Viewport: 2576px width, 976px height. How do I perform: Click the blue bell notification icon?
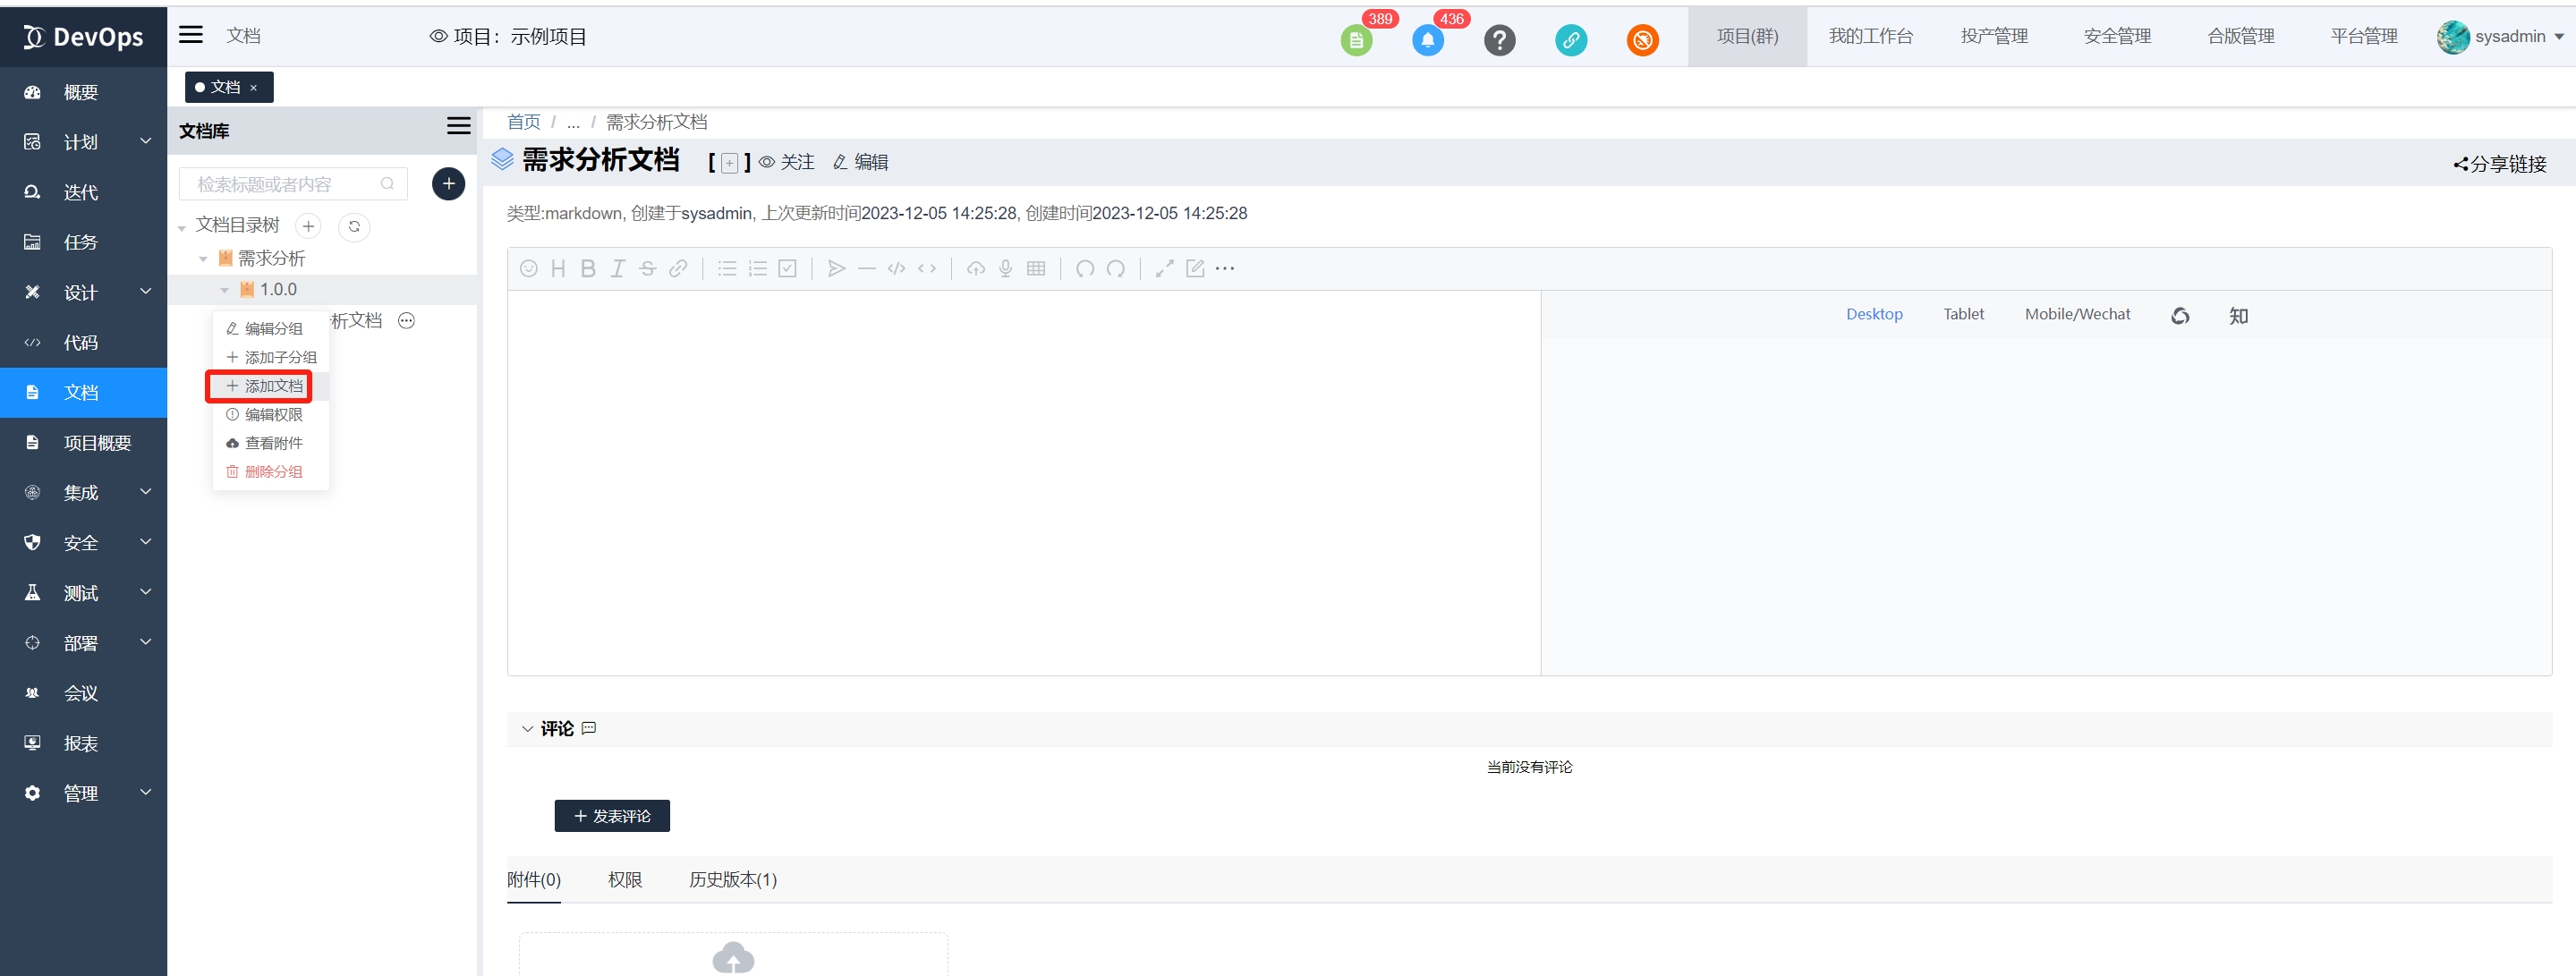(1427, 40)
